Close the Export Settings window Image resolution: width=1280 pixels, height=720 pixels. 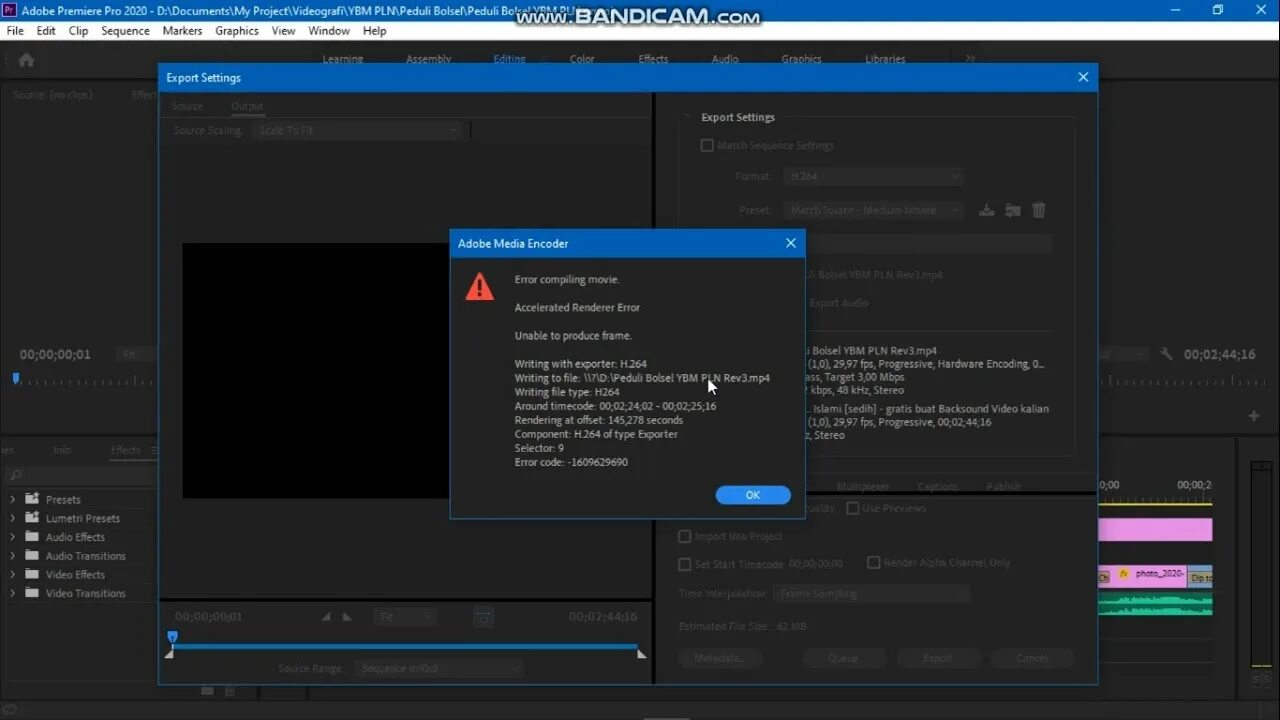1083,77
